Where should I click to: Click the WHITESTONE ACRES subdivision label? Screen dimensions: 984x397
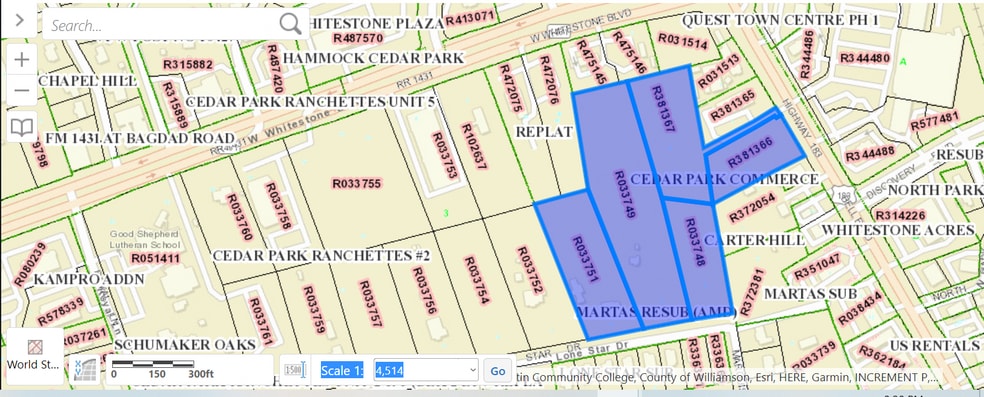pyautogui.click(x=899, y=230)
